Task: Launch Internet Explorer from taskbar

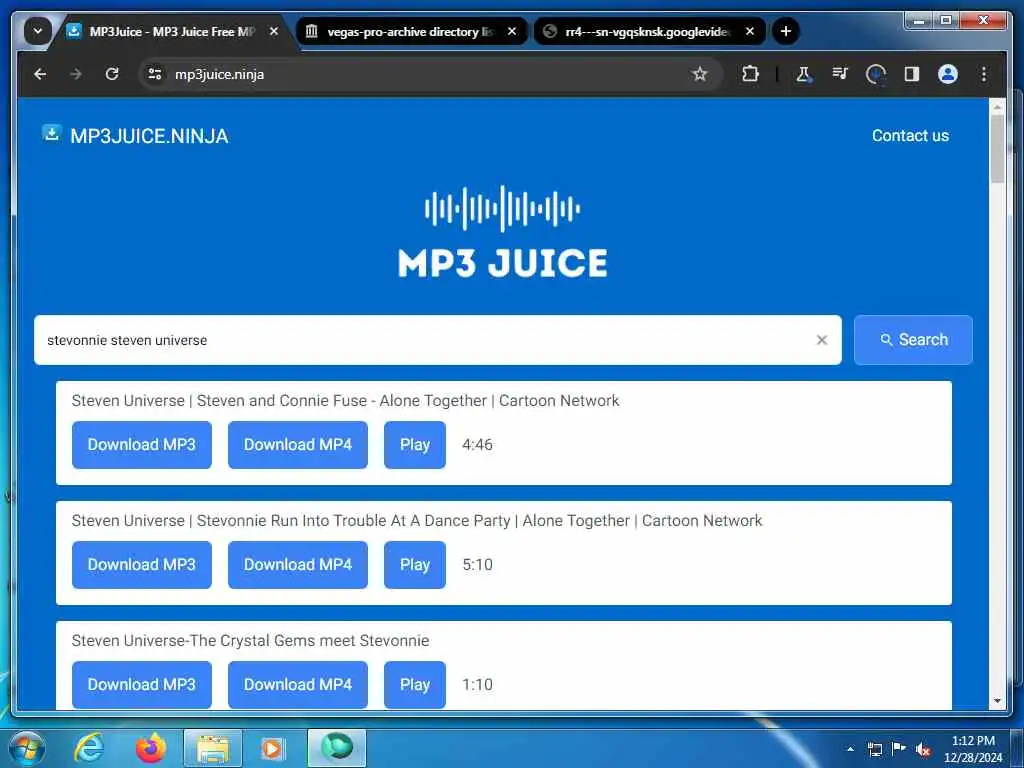Action: click(x=88, y=748)
